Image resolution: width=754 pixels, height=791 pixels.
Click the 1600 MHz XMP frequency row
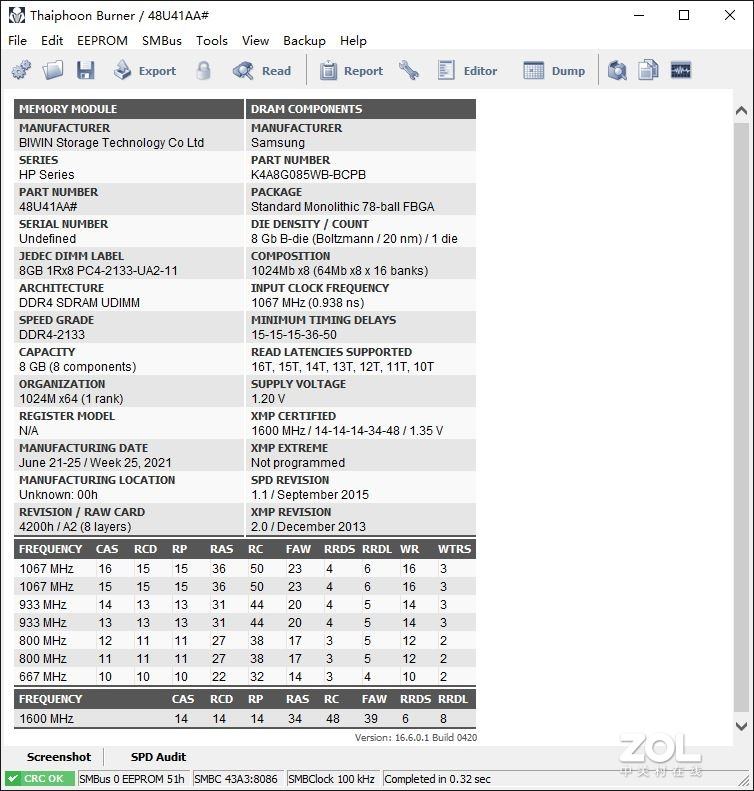245,718
